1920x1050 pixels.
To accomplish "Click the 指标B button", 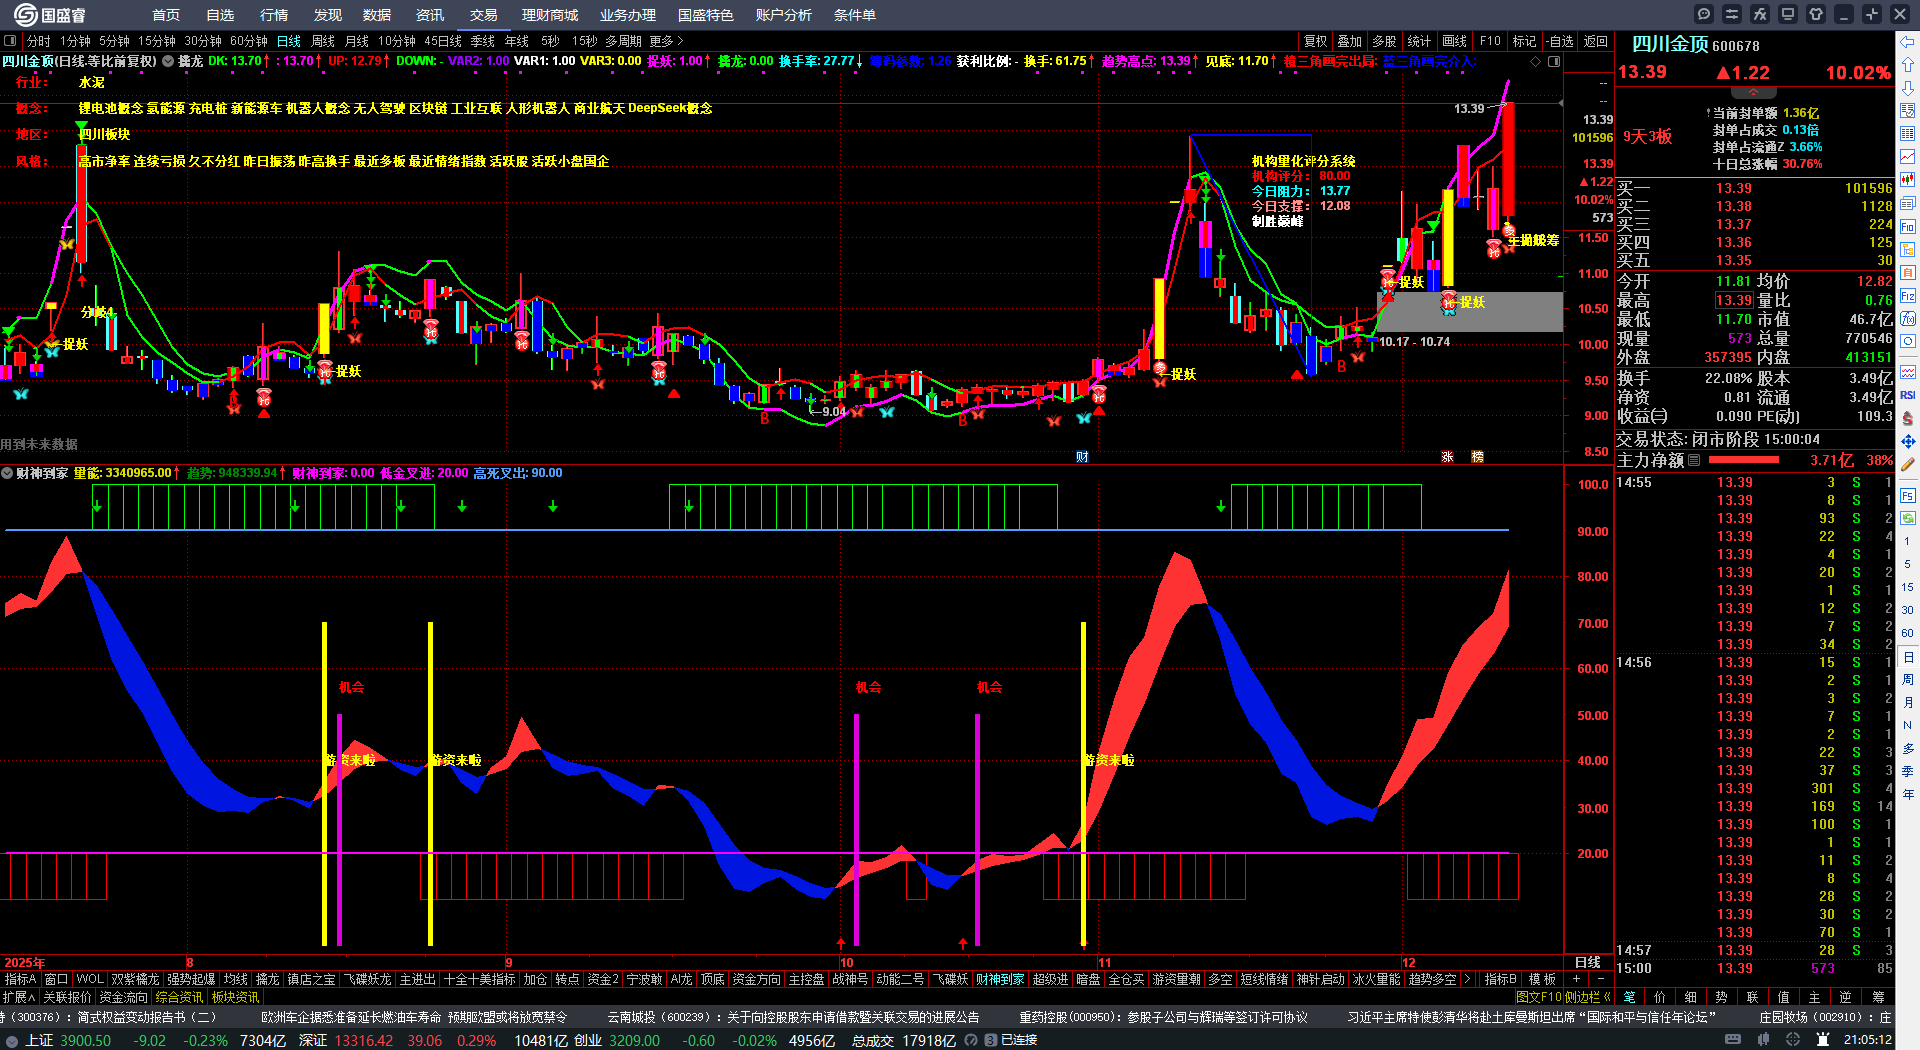I will [1500, 979].
